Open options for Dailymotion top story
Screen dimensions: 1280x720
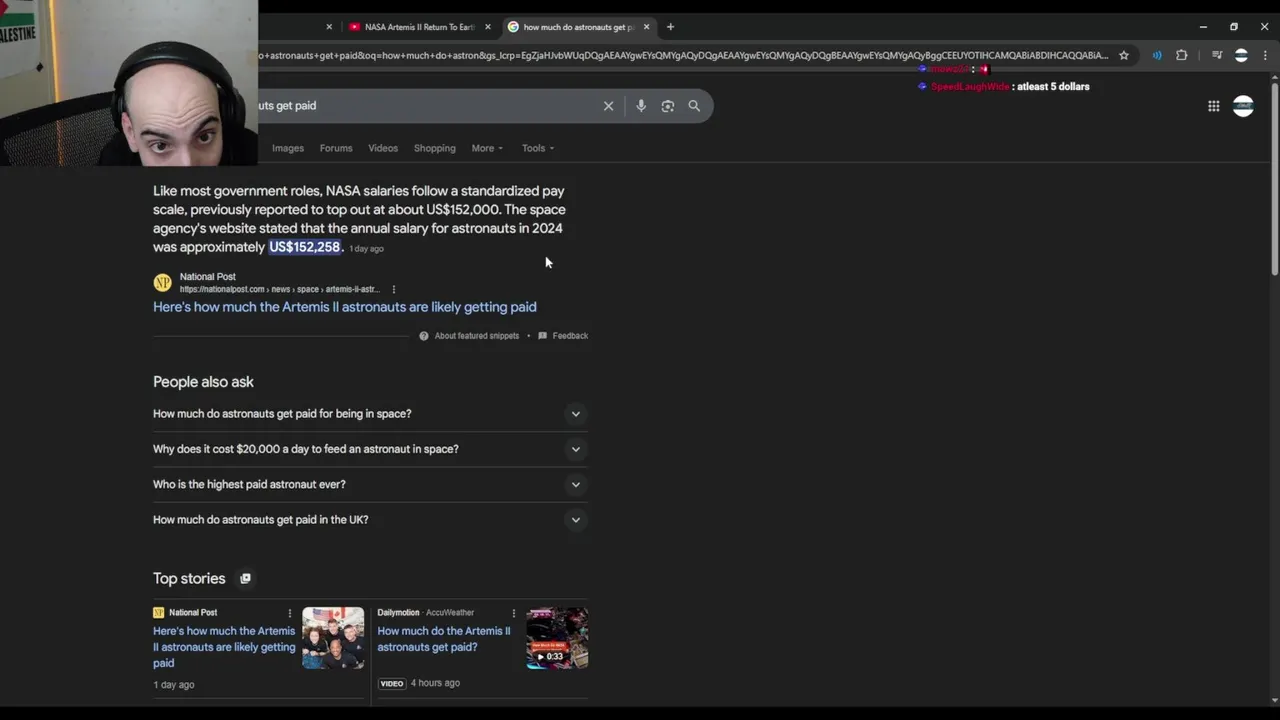[514, 613]
